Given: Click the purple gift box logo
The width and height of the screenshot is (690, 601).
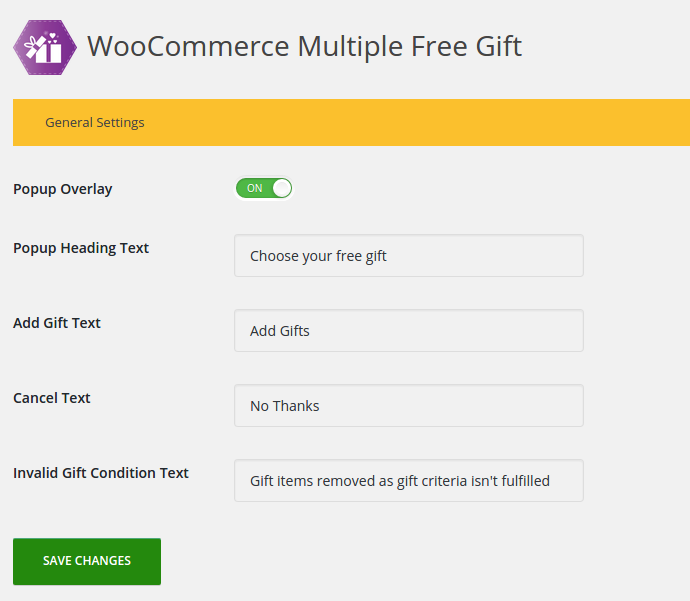Looking at the screenshot, I should [44, 47].
